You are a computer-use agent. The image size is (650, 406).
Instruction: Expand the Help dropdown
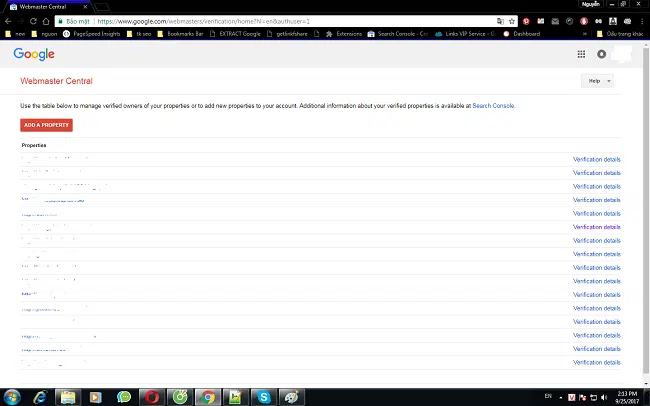pyautogui.click(x=597, y=81)
